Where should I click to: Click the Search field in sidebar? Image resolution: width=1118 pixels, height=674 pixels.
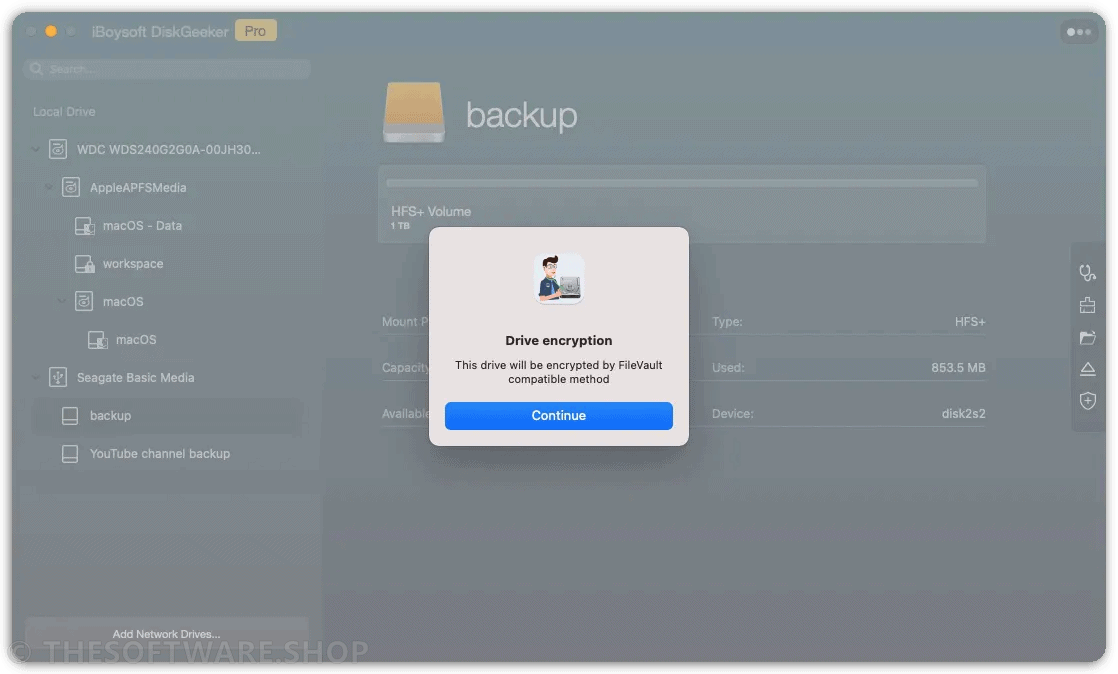(168, 69)
